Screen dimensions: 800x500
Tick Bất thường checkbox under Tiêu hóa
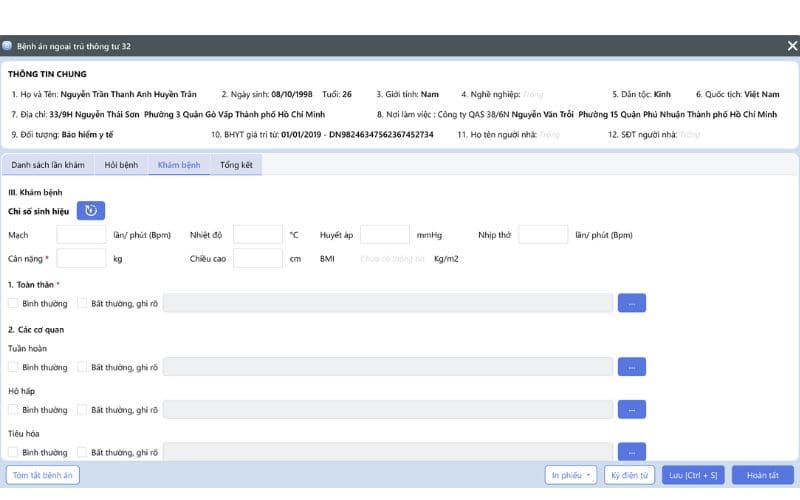[x=82, y=452]
